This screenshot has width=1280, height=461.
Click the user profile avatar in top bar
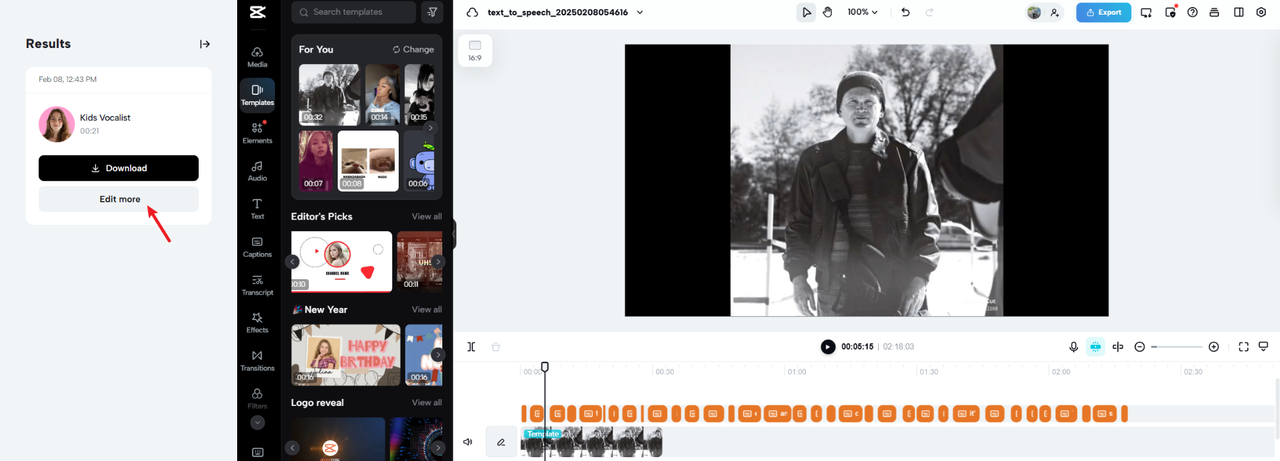pyautogui.click(x=1034, y=12)
